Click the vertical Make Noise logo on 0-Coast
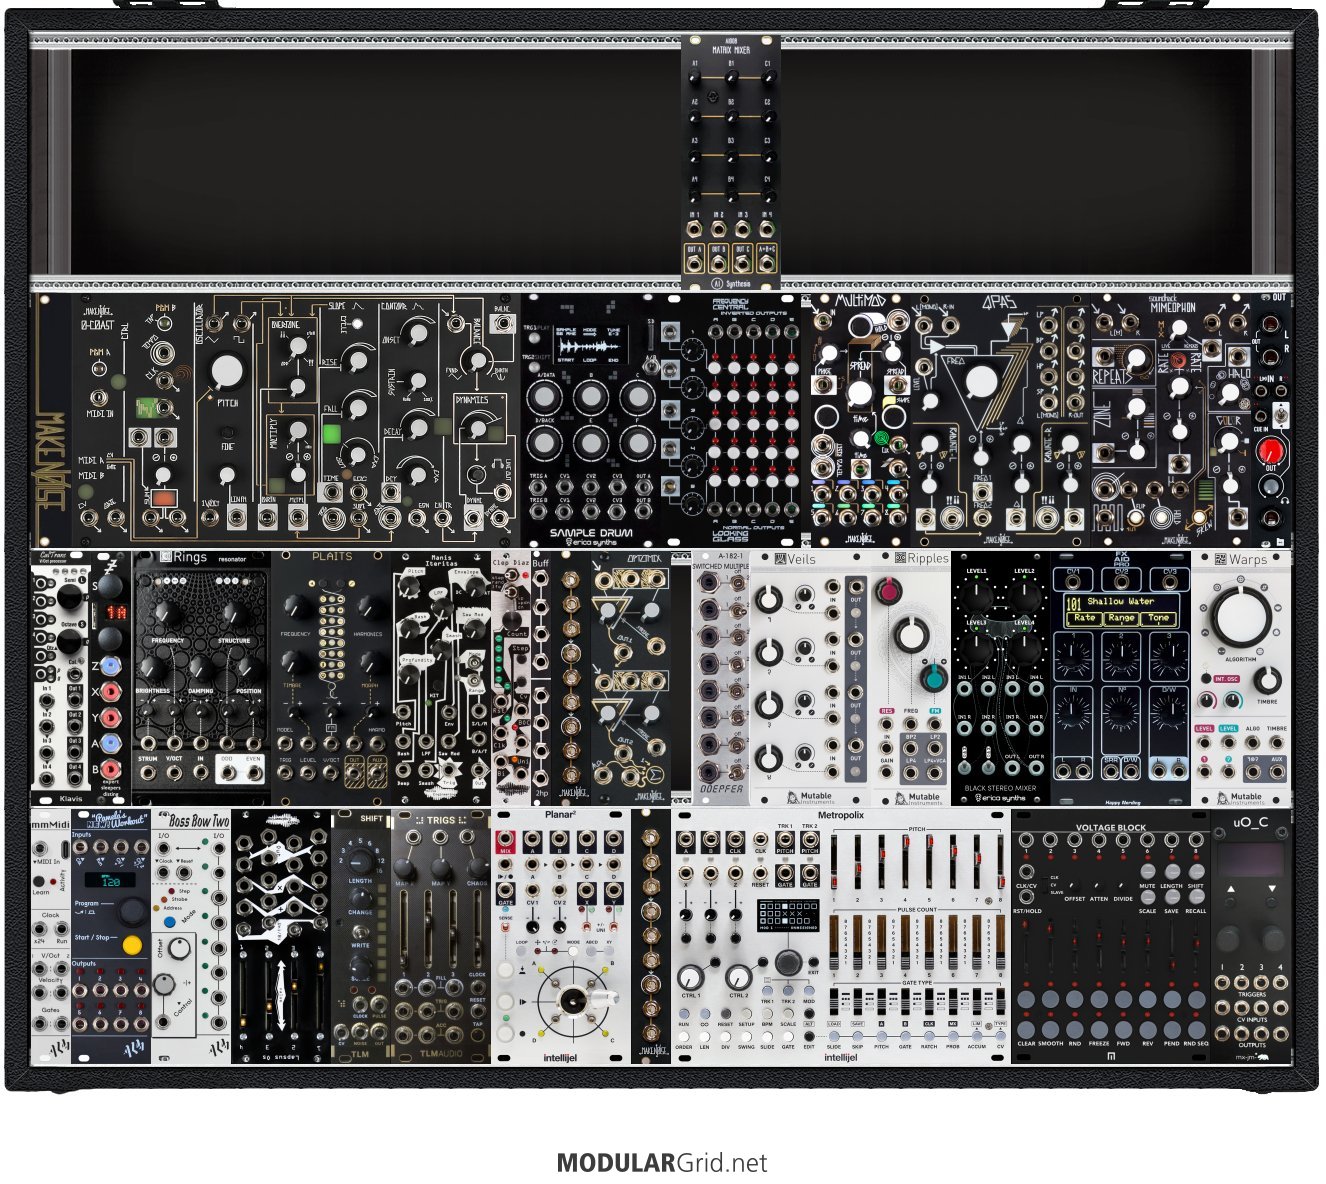1326x1184 pixels. [x=52, y=460]
